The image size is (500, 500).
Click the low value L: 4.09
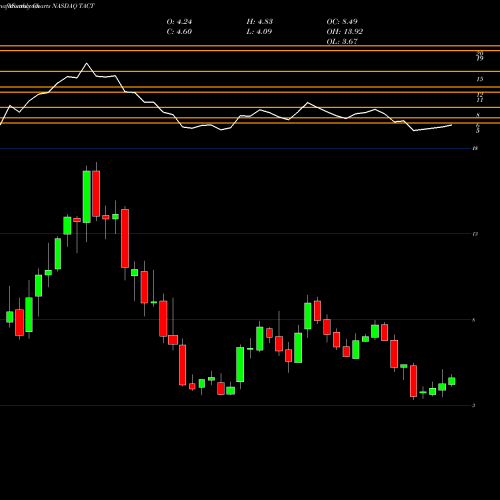pyautogui.click(x=259, y=32)
